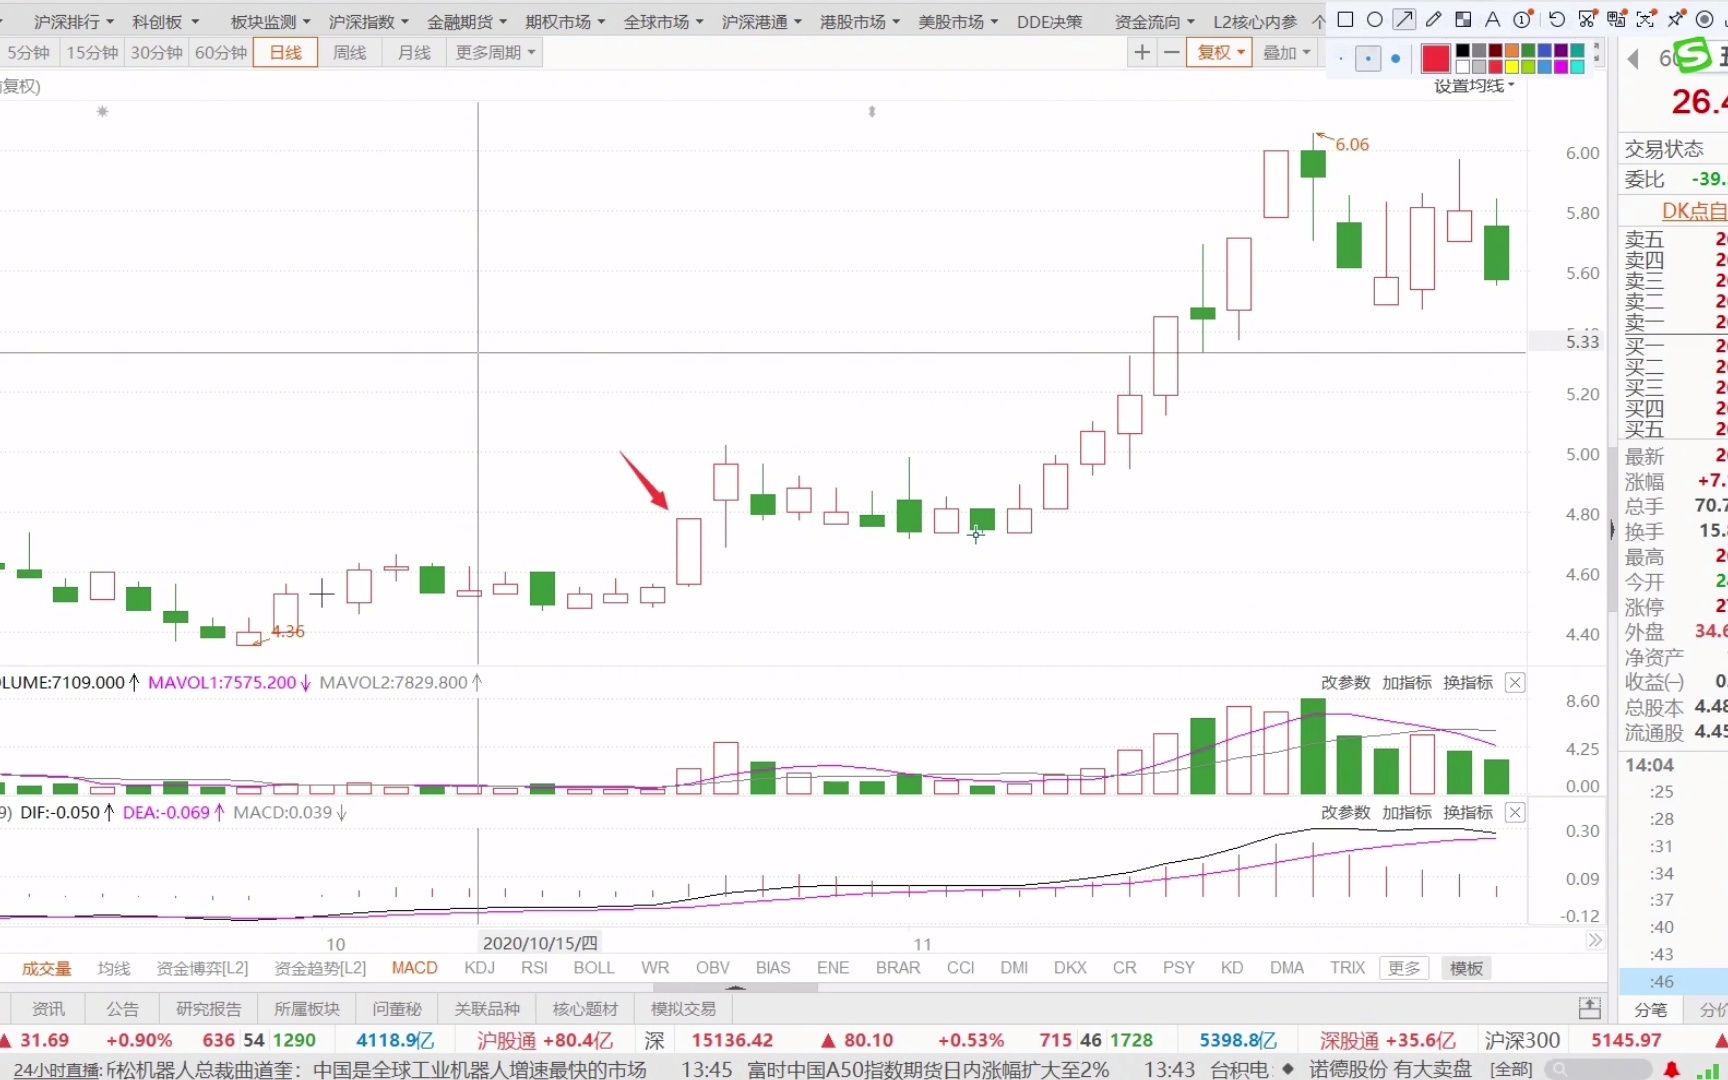Pick the orange color swatch
This screenshot has height=1080, width=1728.
point(1511,51)
